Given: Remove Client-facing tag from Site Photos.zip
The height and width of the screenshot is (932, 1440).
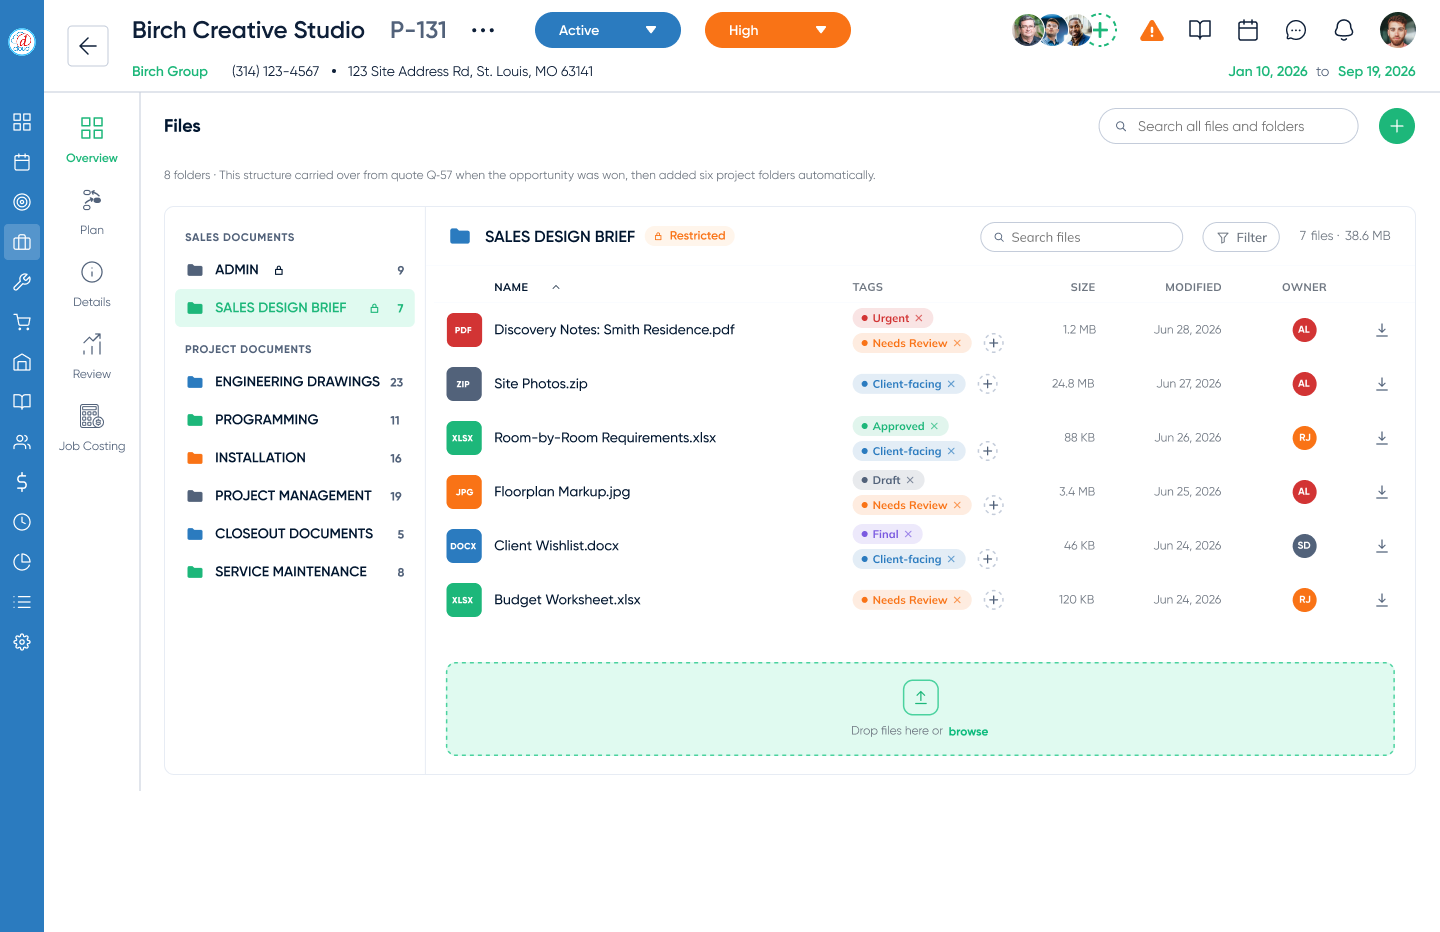Looking at the screenshot, I should 951,384.
